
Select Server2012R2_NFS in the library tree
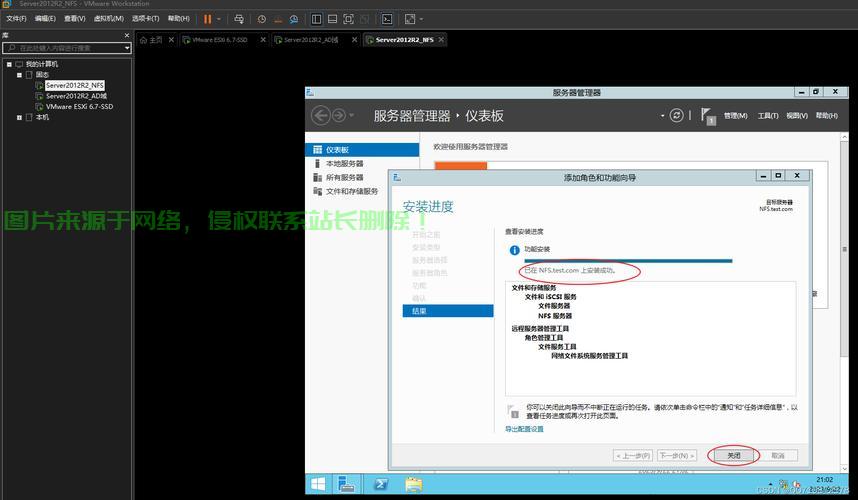(x=74, y=85)
